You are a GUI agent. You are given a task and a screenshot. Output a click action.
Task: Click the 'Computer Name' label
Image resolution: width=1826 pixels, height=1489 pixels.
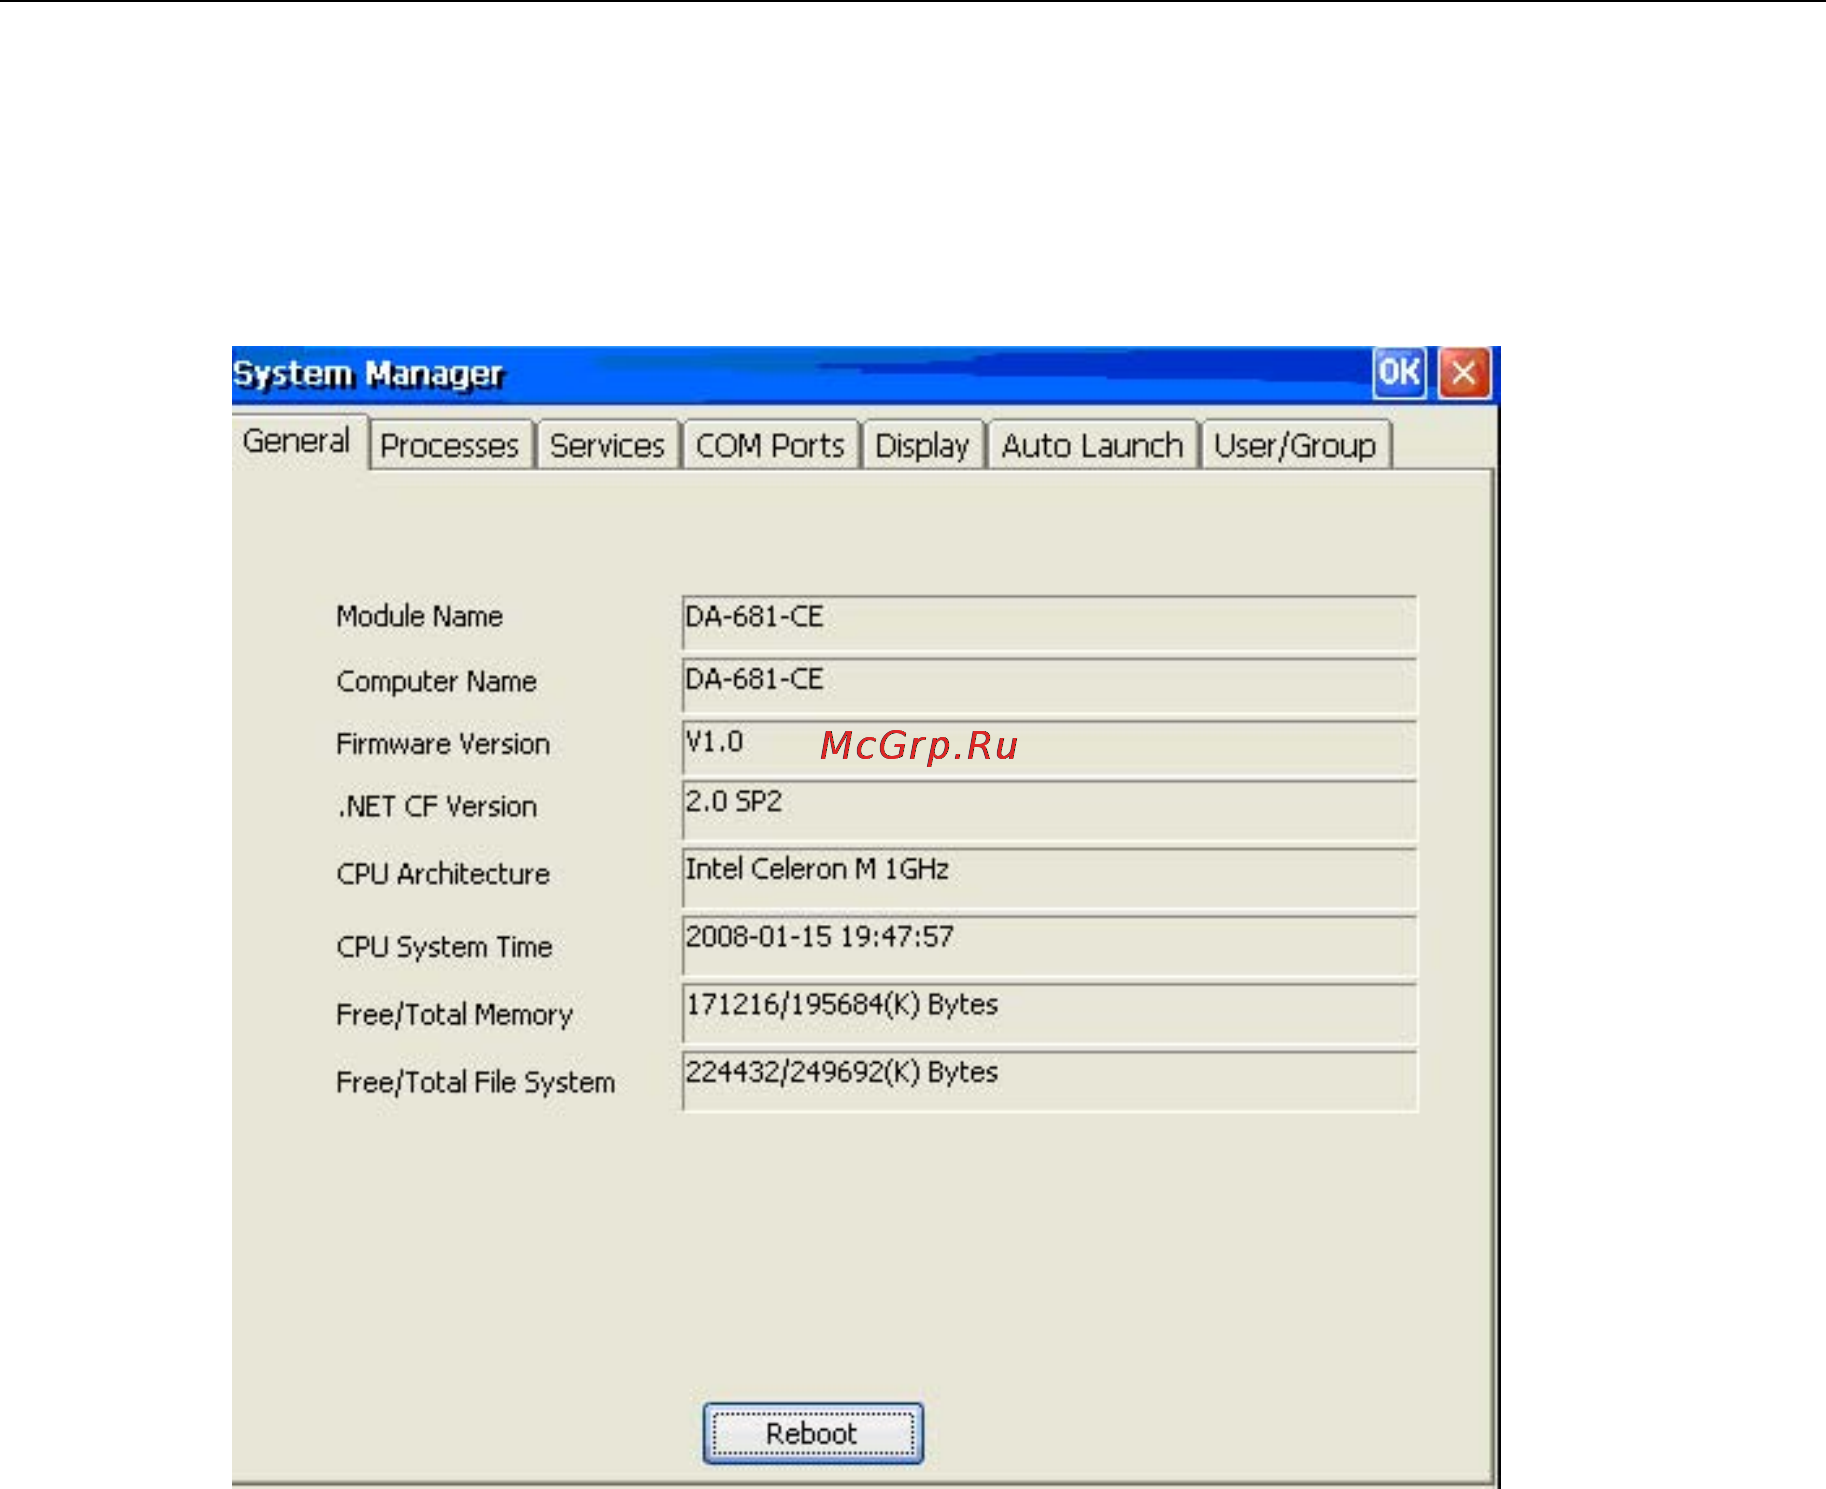coord(436,682)
